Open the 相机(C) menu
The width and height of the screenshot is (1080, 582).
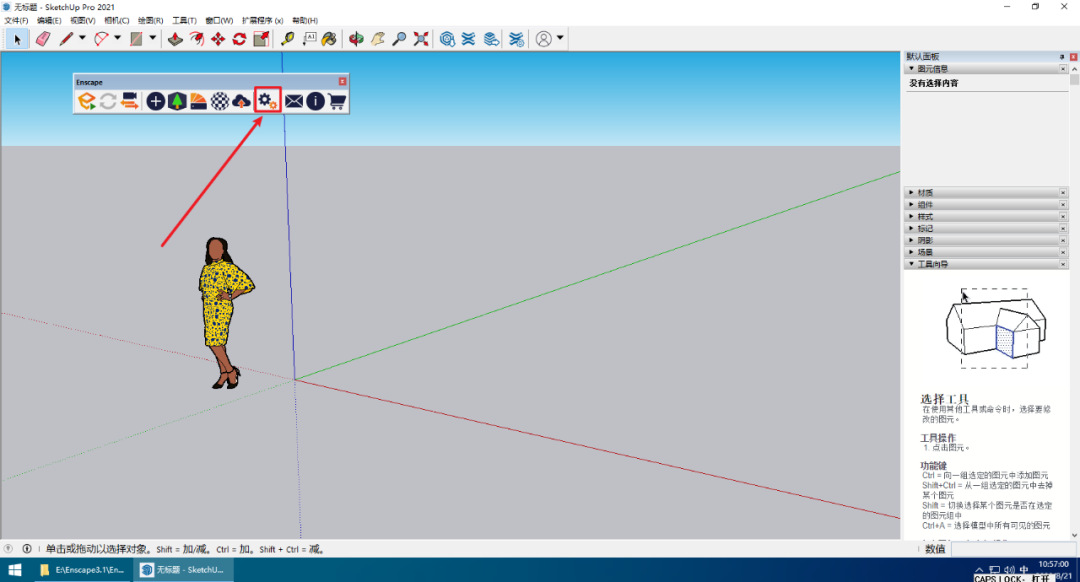(117, 20)
